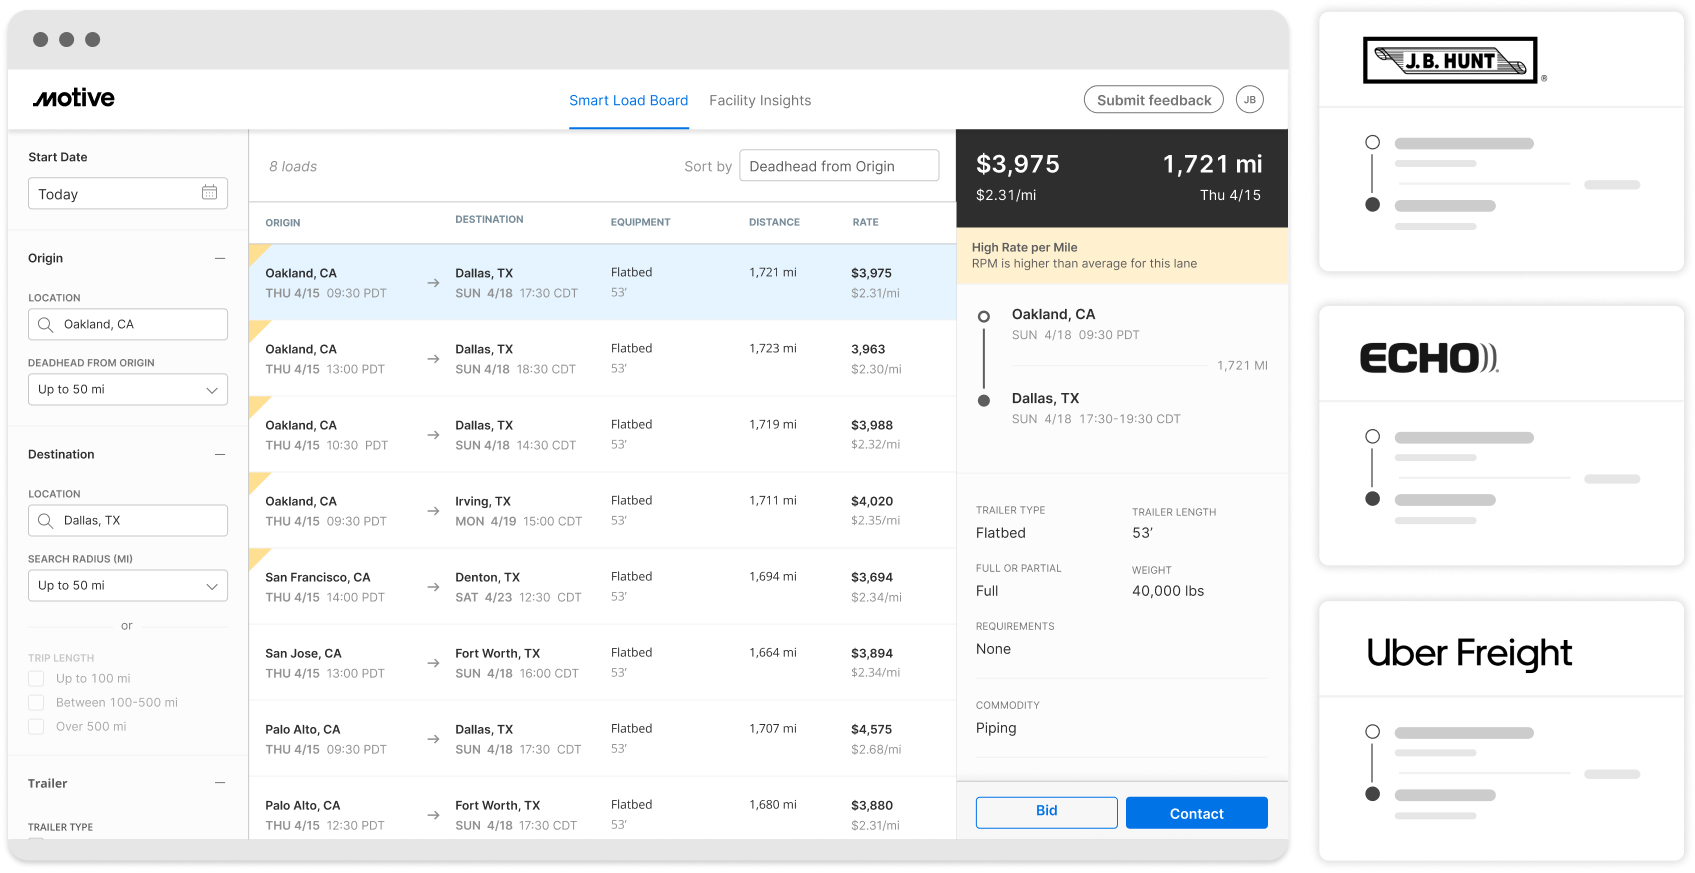
Task: Click the 40,000 lbs weight value
Action: click(1168, 591)
